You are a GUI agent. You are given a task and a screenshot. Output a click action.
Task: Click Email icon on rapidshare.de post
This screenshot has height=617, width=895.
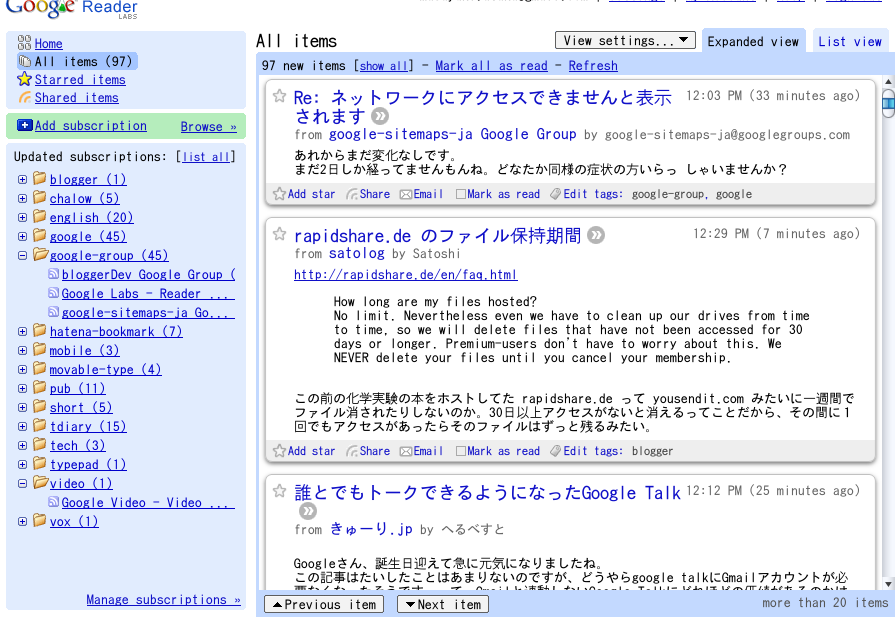[406, 451]
